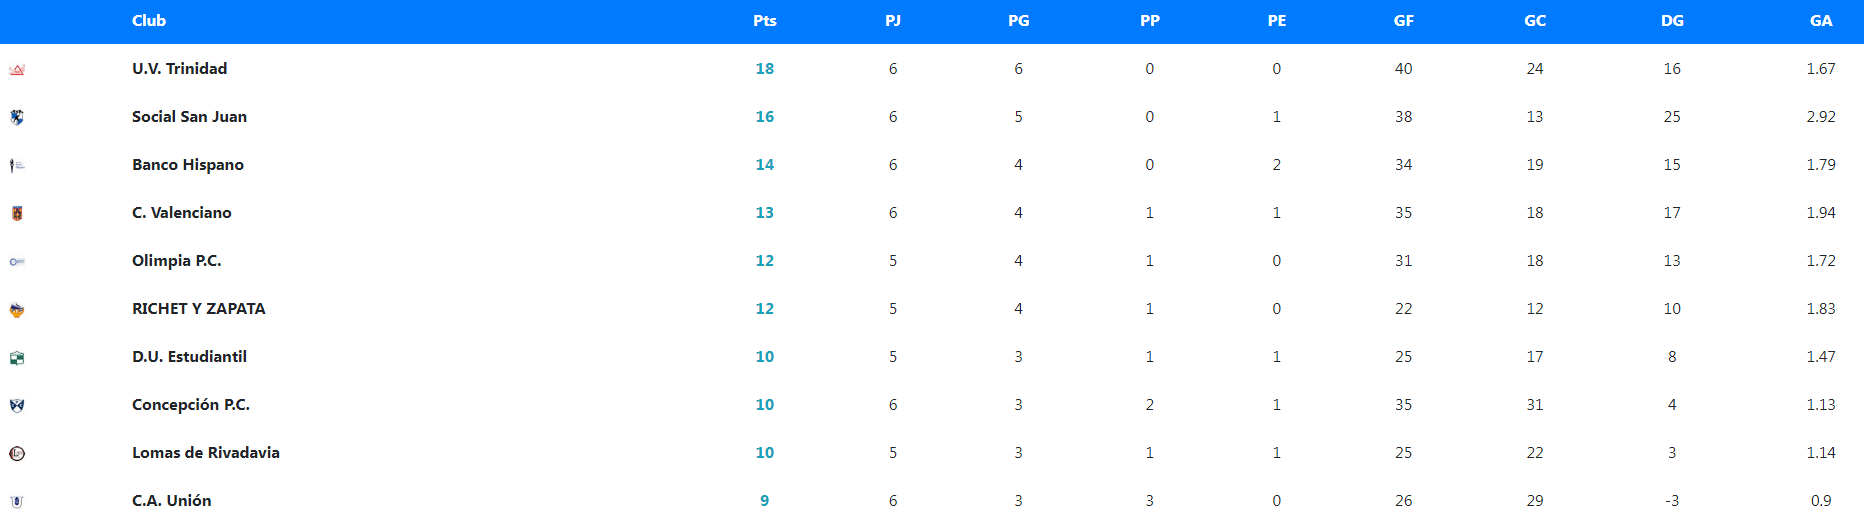The width and height of the screenshot is (1864, 524).
Task: Click the Club column header
Action: click(x=149, y=21)
